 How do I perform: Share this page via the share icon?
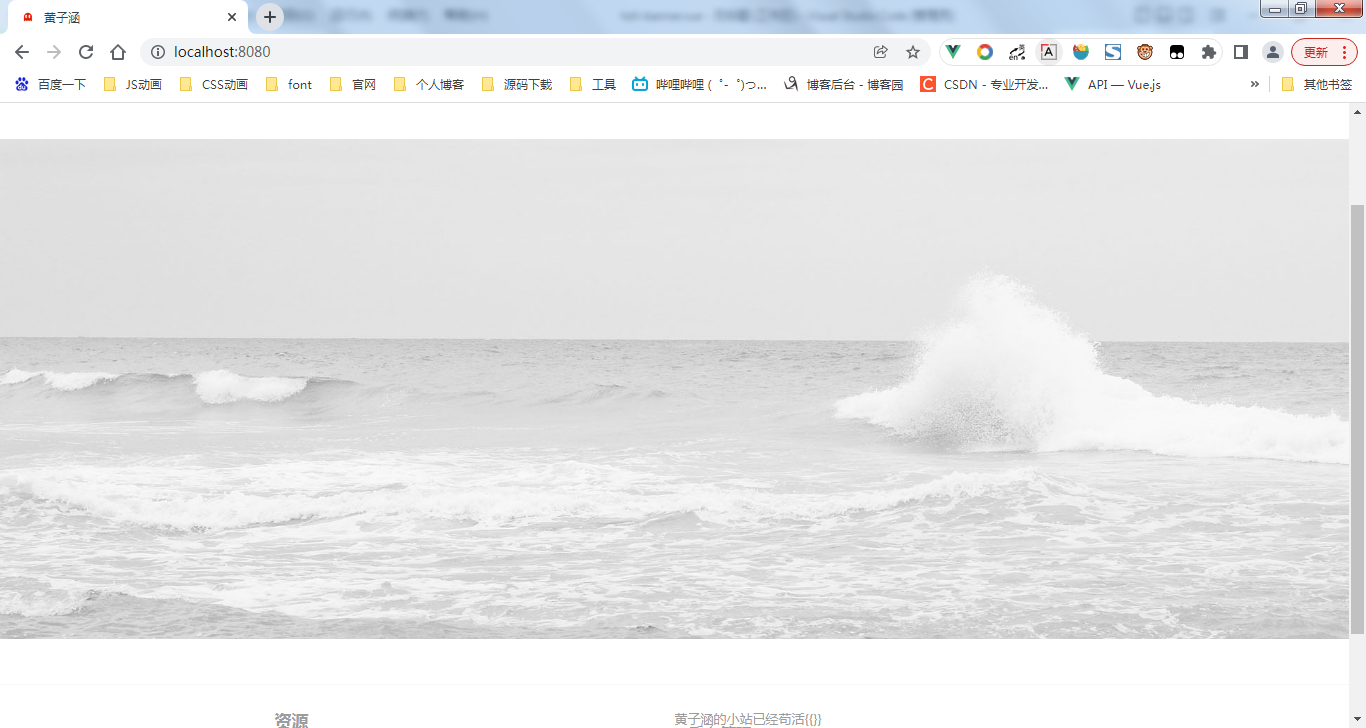pos(881,52)
